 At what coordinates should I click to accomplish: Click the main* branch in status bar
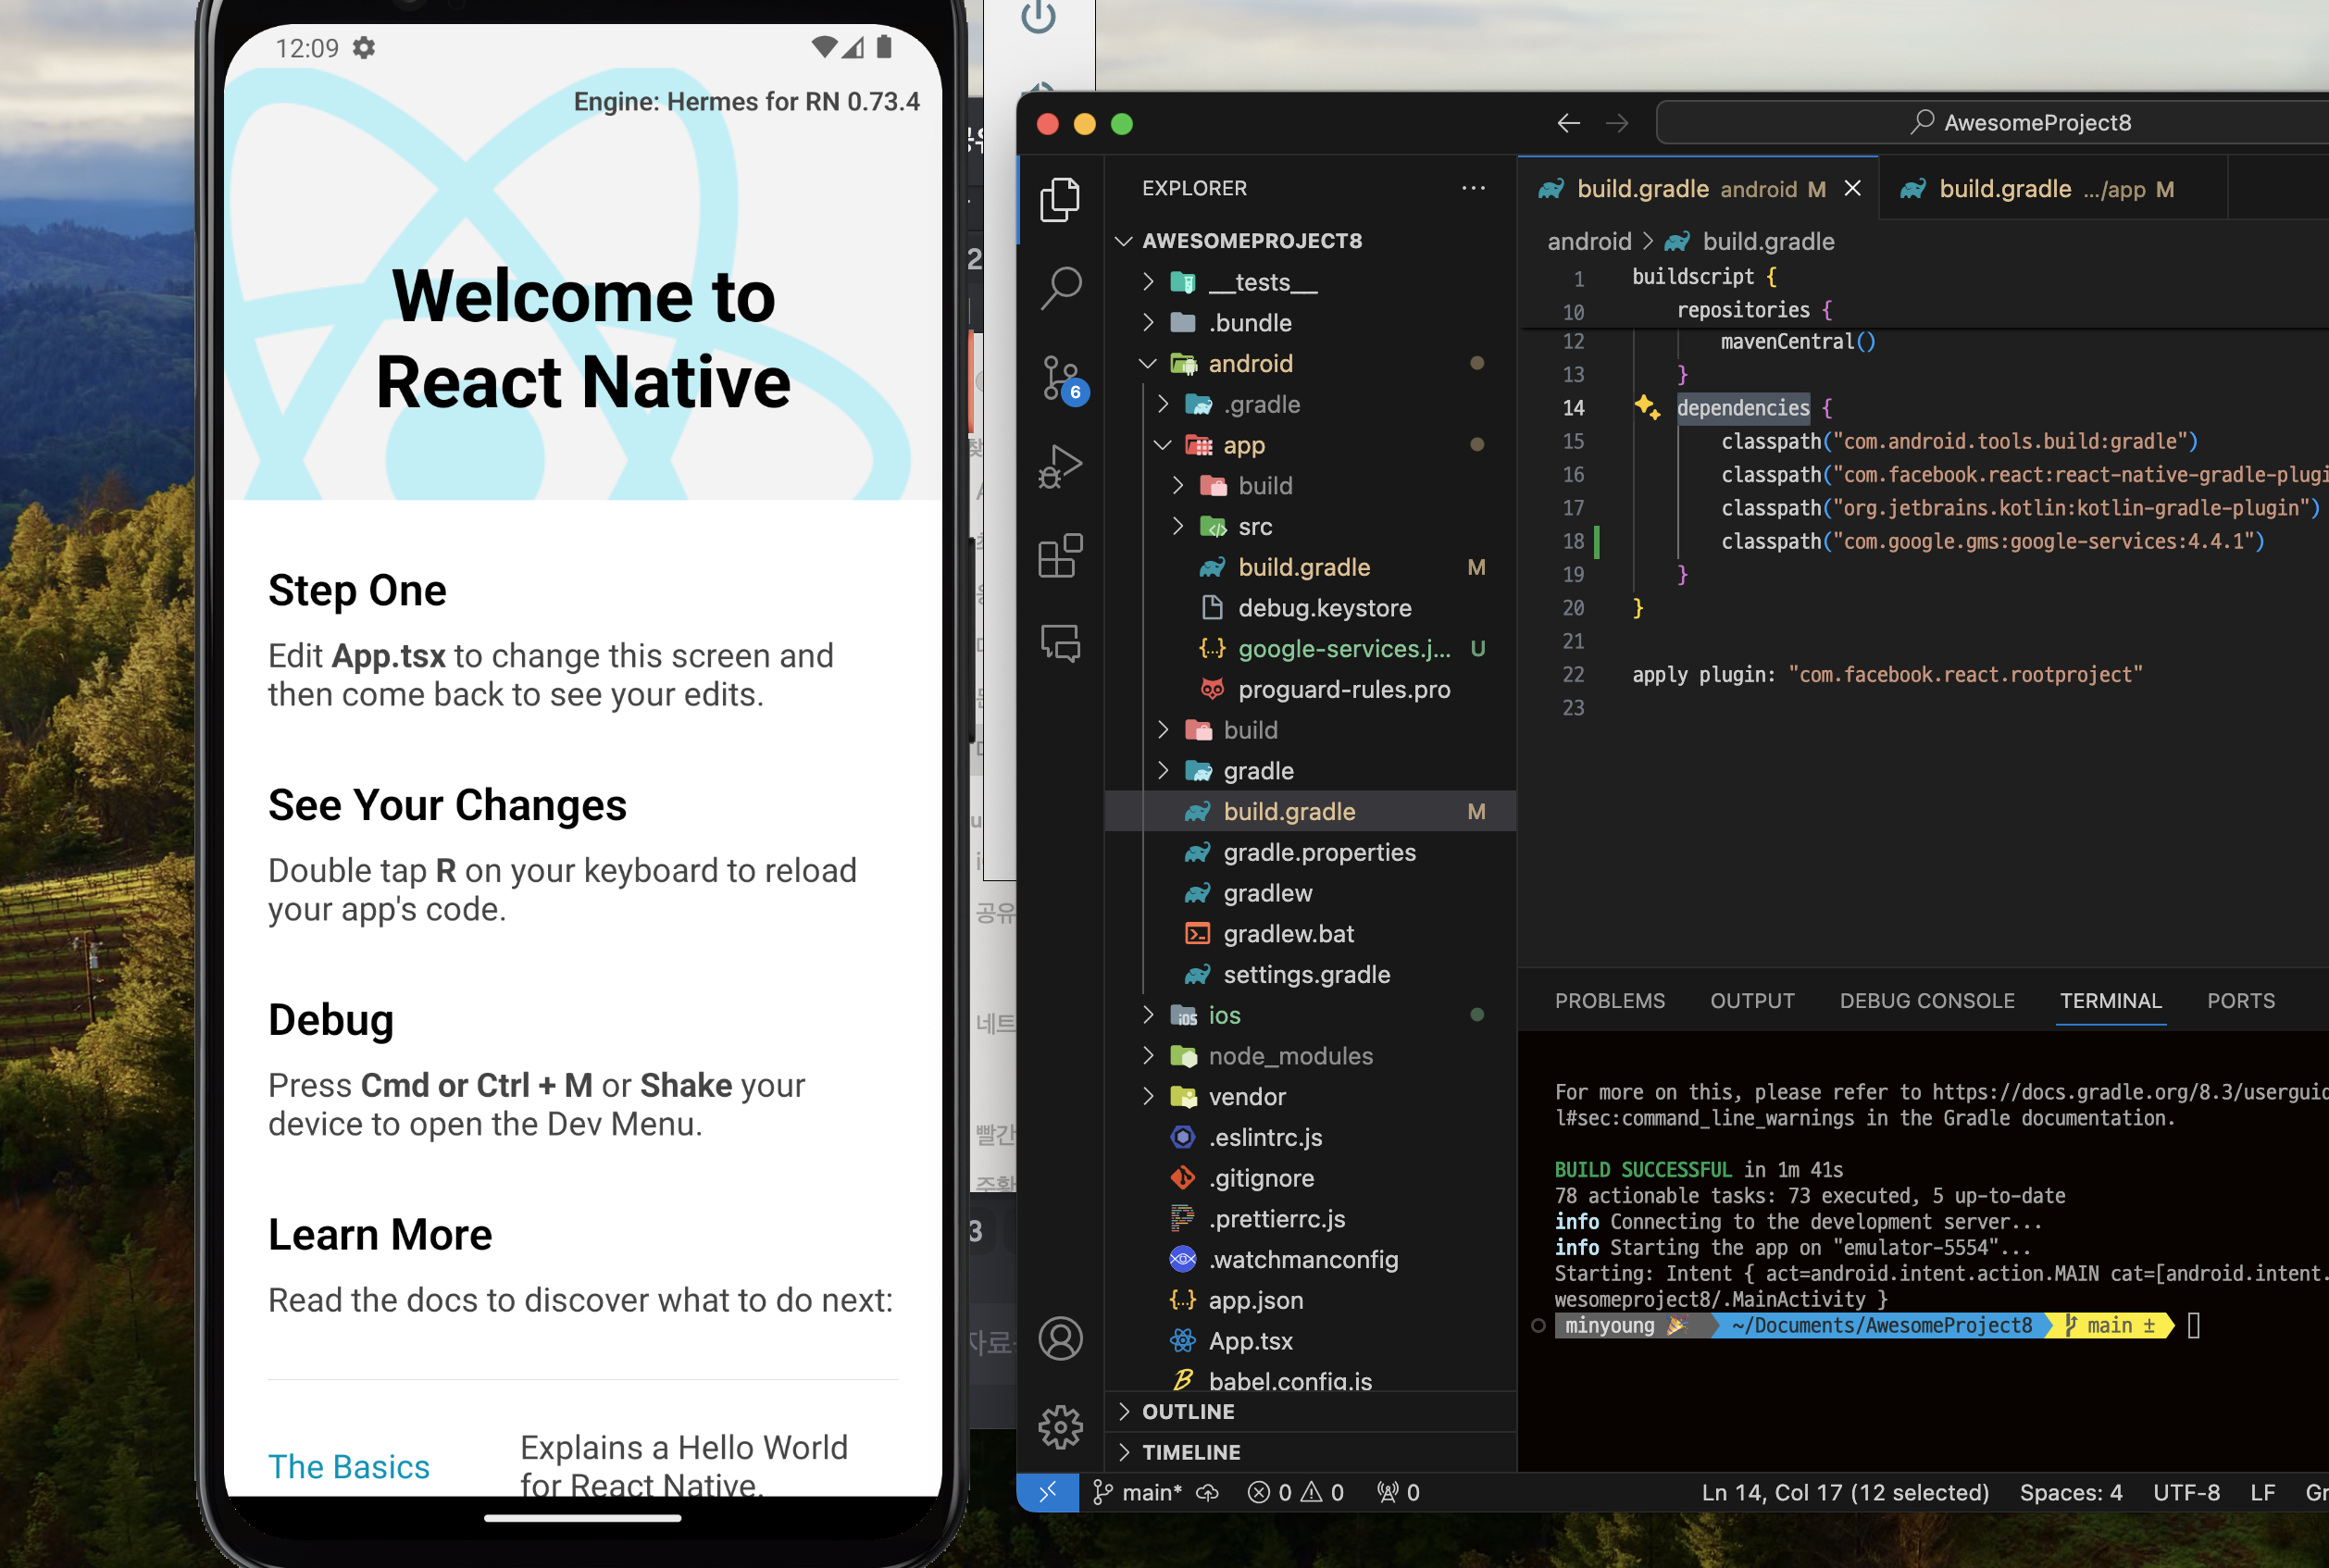tap(1137, 1492)
